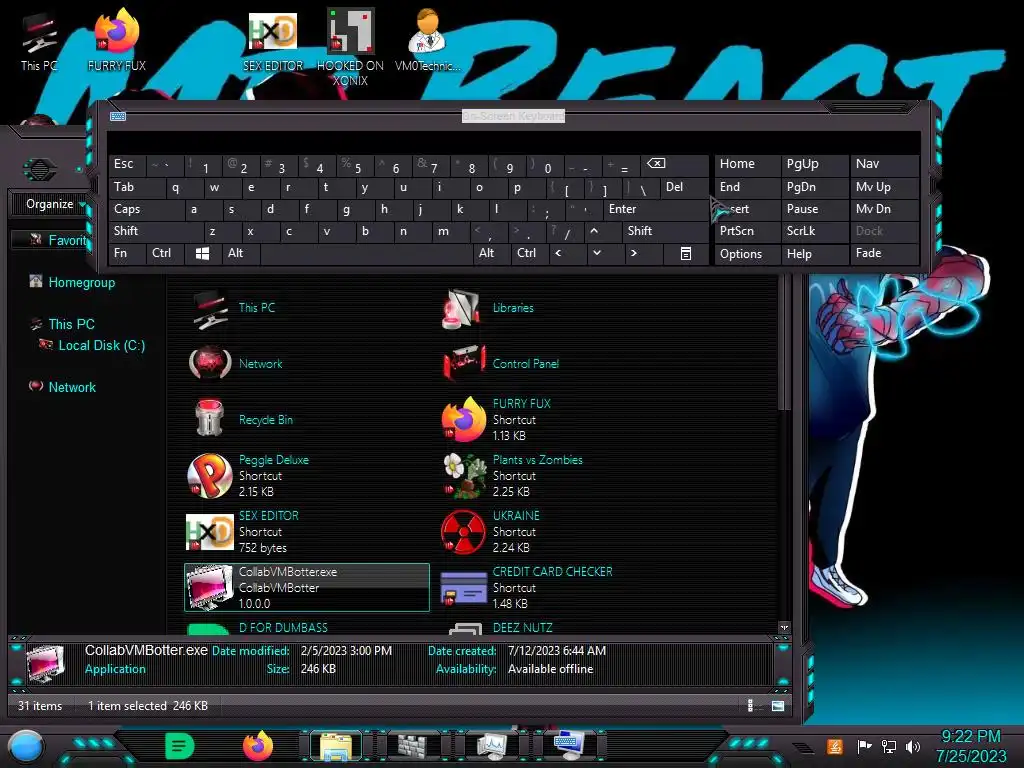The image size is (1024, 768).
Task: Select the CollabVMBotter.exe file
Action: tap(307, 587)
